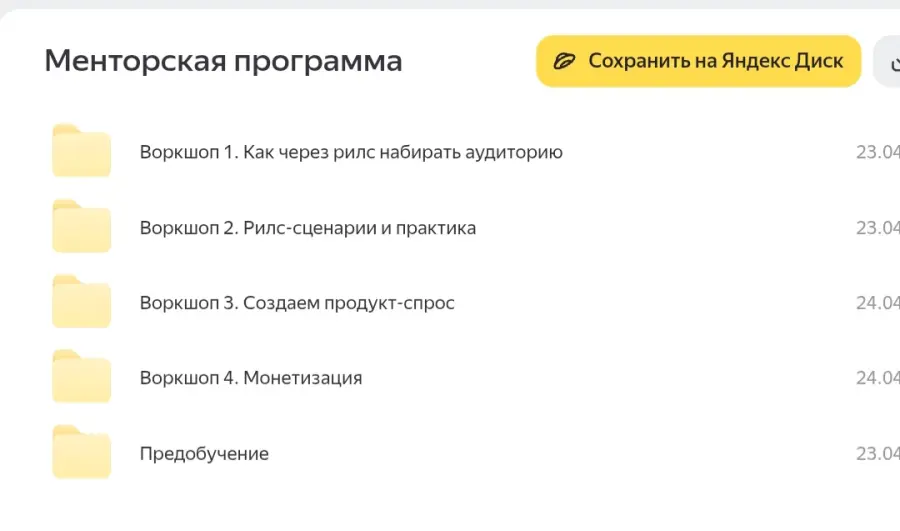900x531 pixels.
Task: Click the date of Воркшоп 4 row
Action: (x=877, y=378)
